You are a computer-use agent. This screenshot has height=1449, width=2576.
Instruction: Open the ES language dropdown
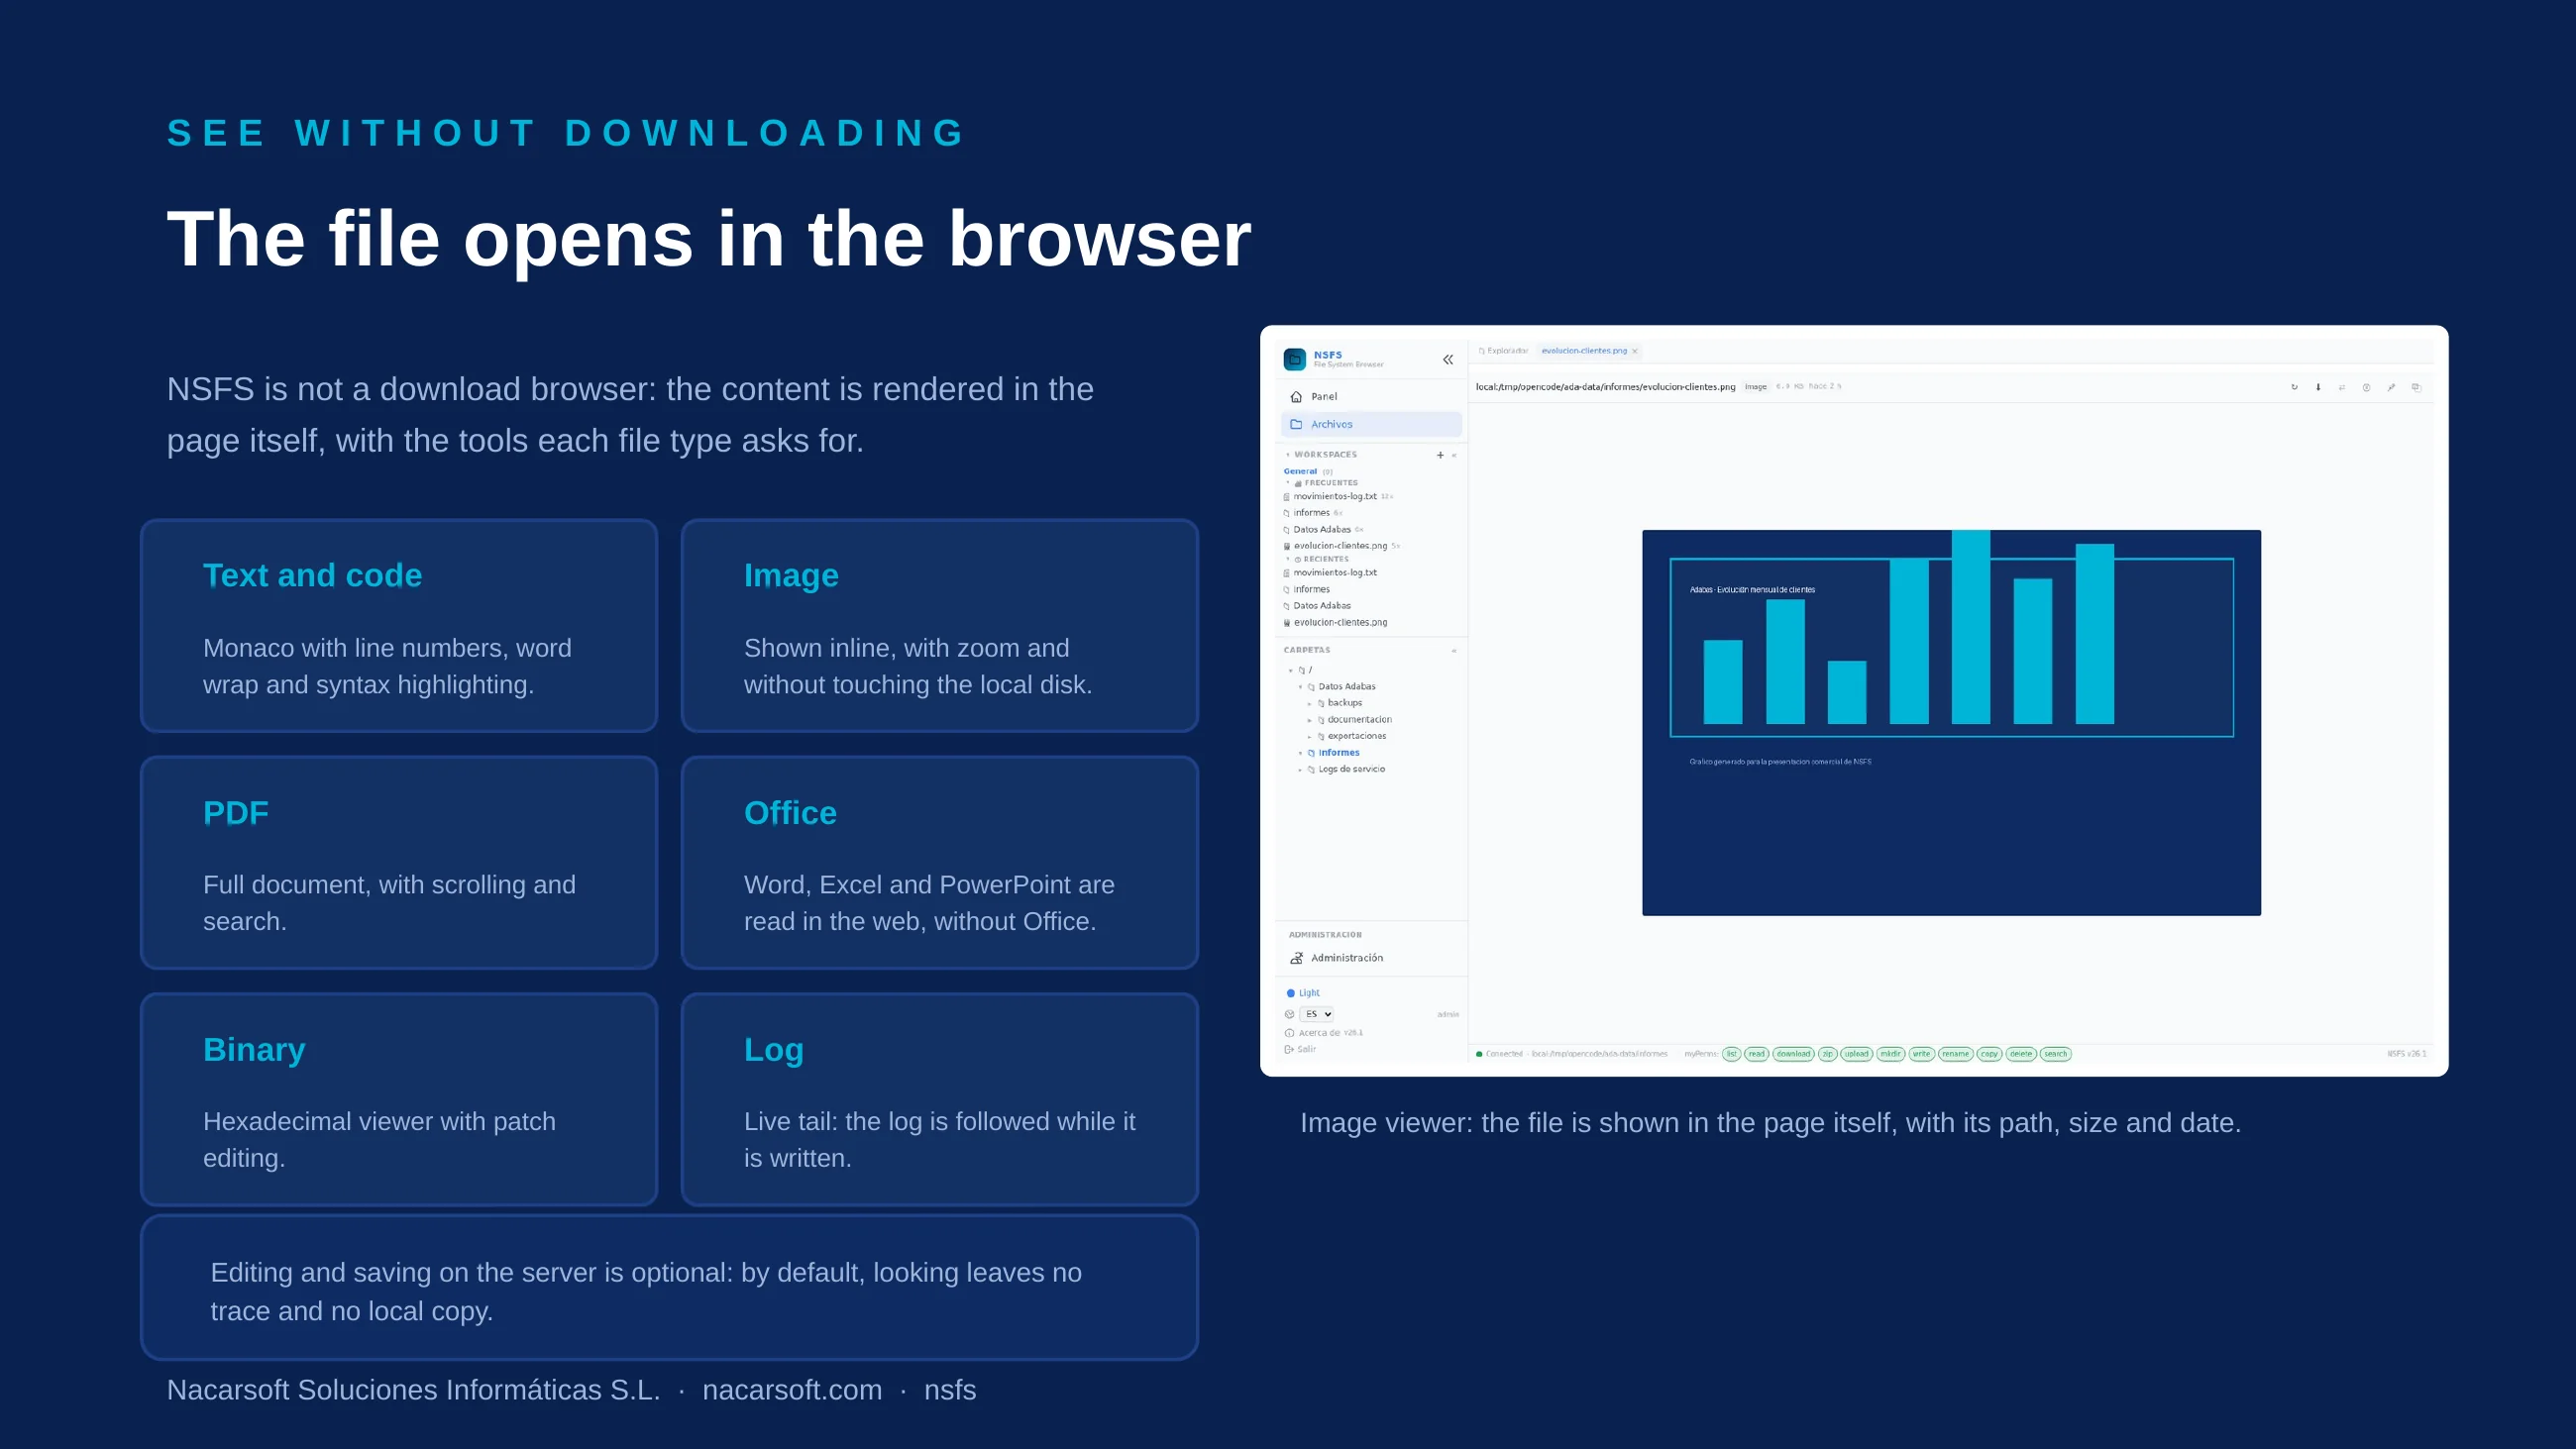1317,1014
